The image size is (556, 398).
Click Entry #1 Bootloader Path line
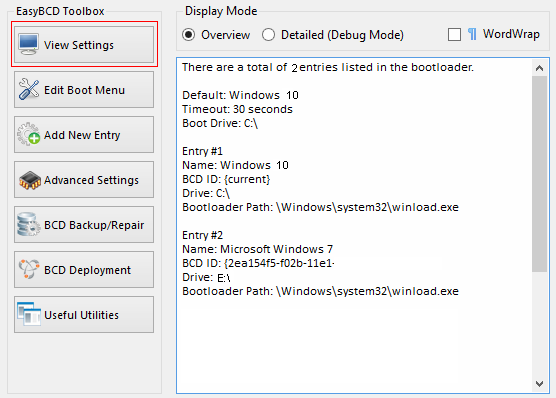(320, 207)
